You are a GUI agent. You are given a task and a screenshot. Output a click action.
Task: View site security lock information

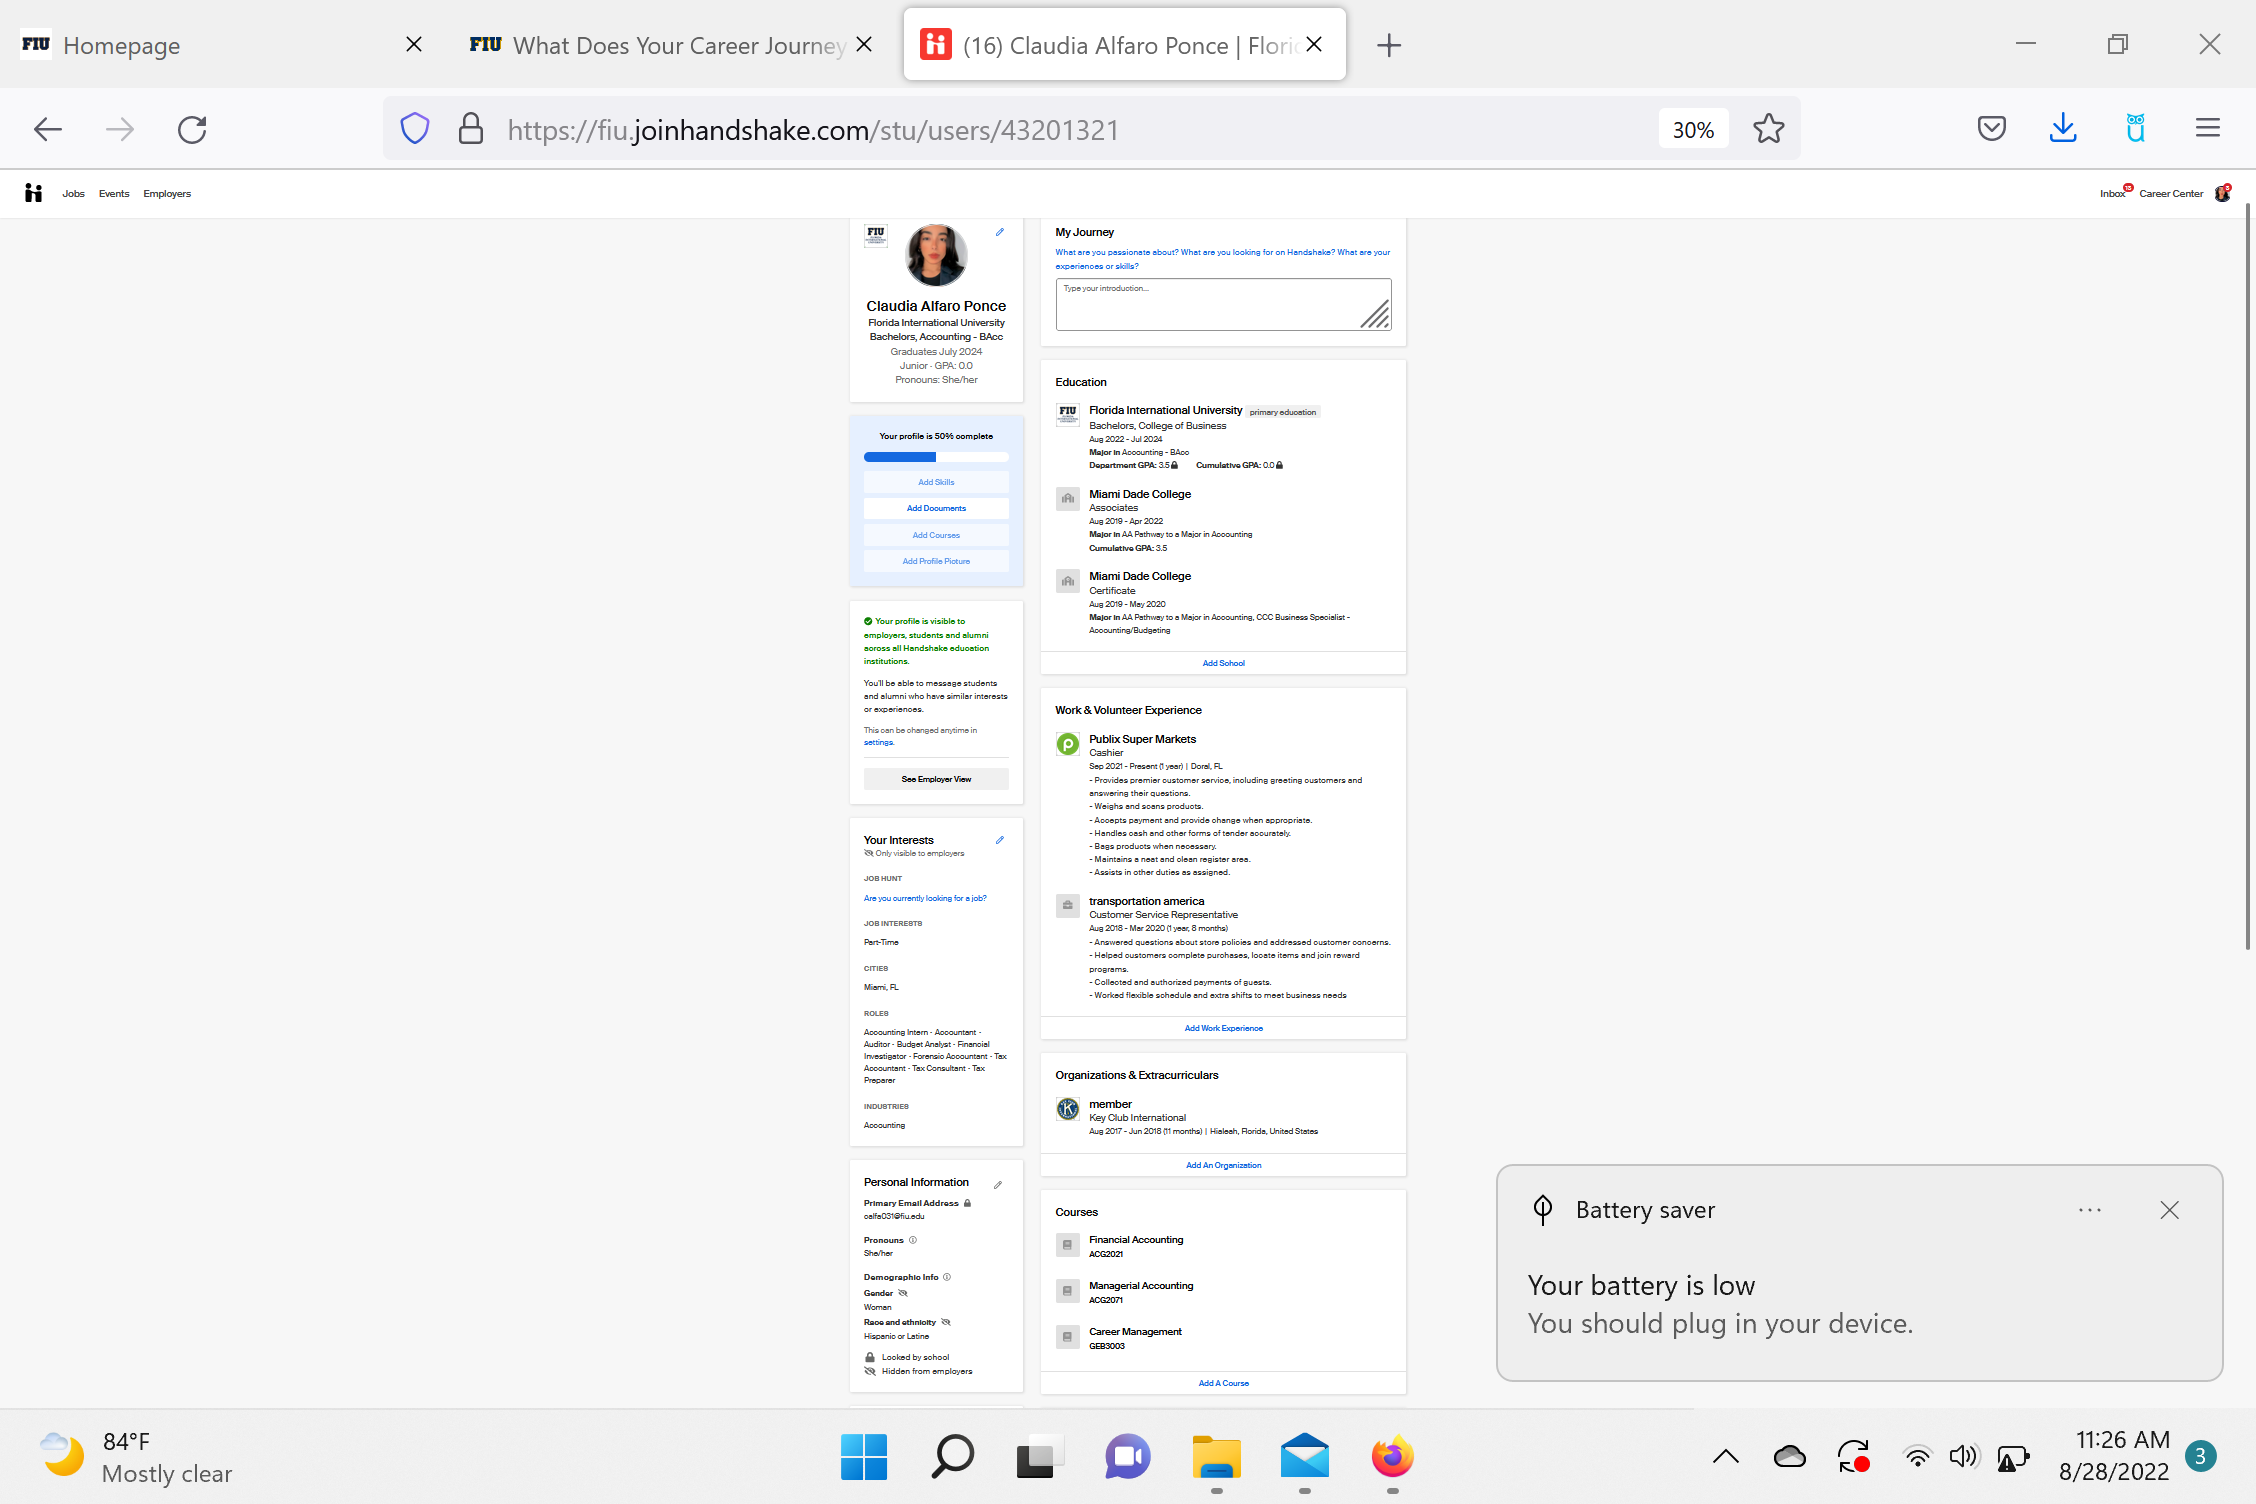[x=471, y=129]
